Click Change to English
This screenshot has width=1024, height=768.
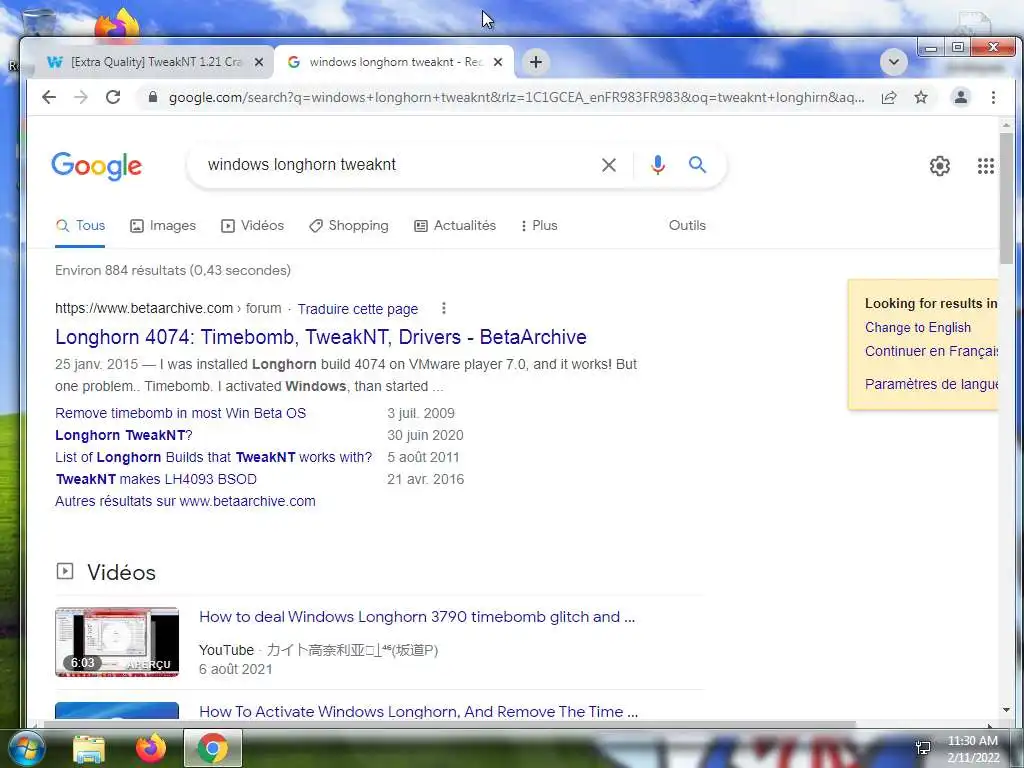[918, 328]
